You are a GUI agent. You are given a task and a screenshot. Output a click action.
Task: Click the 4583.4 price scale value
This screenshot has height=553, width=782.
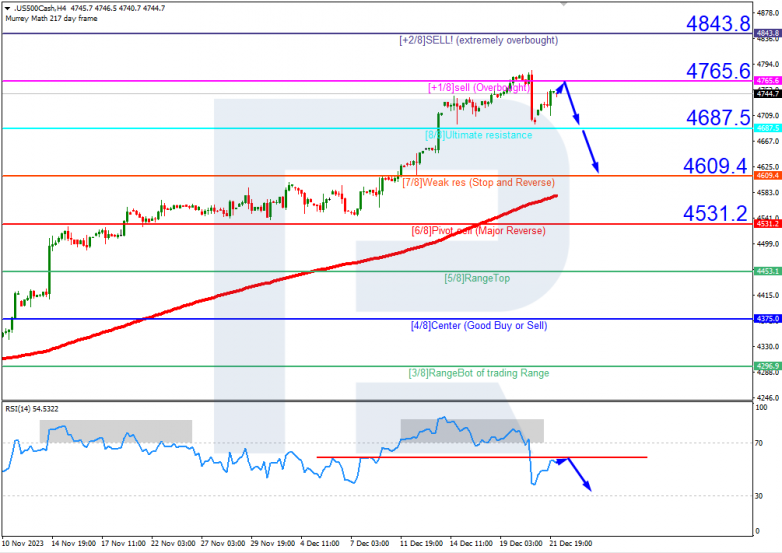[x=768, y=192]
